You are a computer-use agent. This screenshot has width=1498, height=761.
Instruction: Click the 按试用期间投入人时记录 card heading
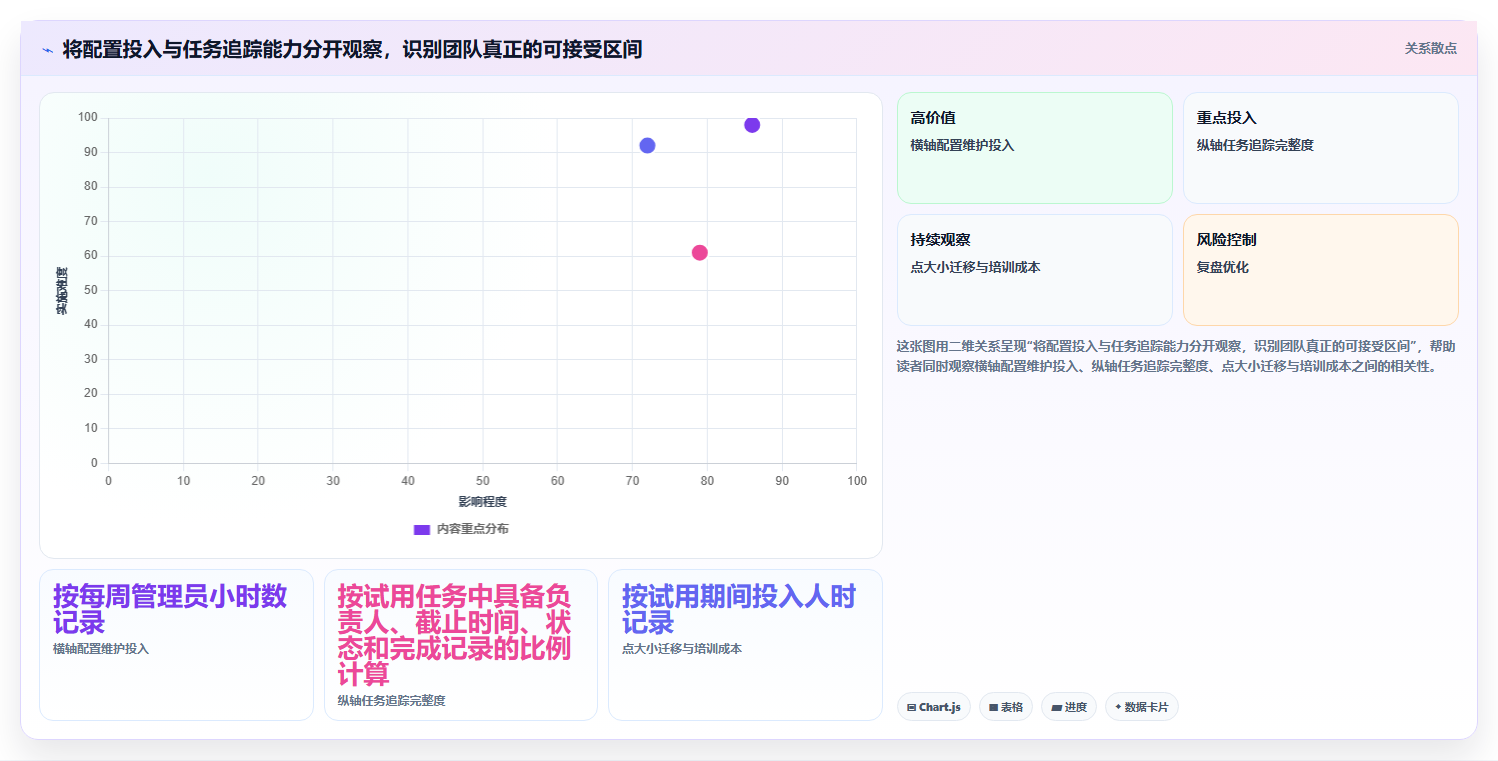[x=739, y=609]
